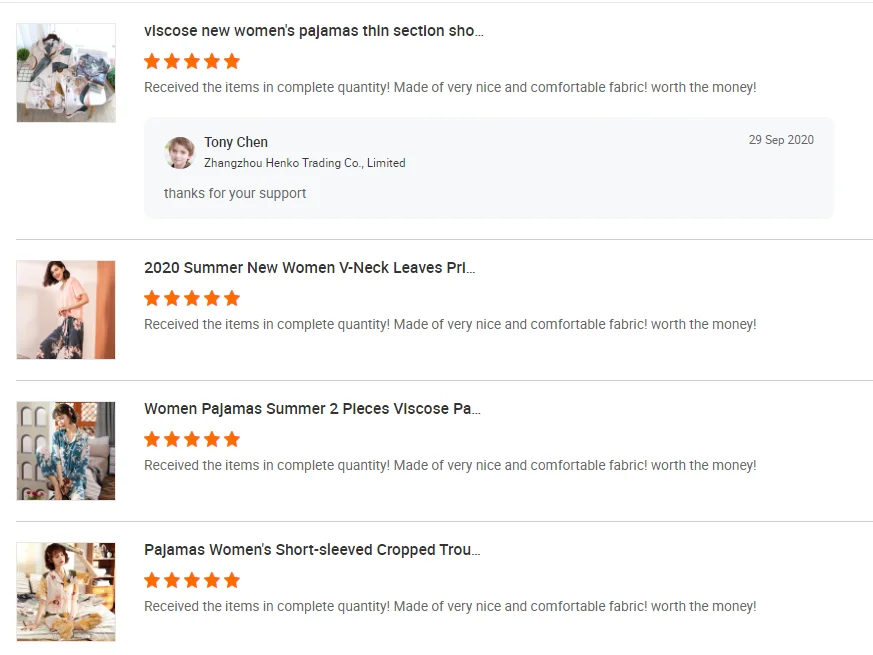
Task: Click star rating on viscose pajamas review
Action: coord(192,61)
